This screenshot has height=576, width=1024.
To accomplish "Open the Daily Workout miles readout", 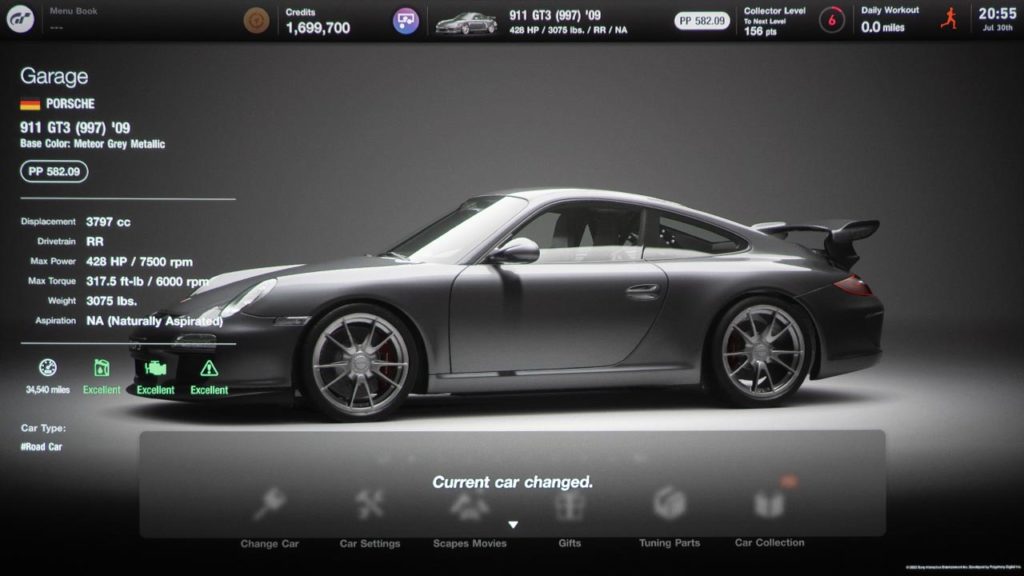I will (882, 27).
